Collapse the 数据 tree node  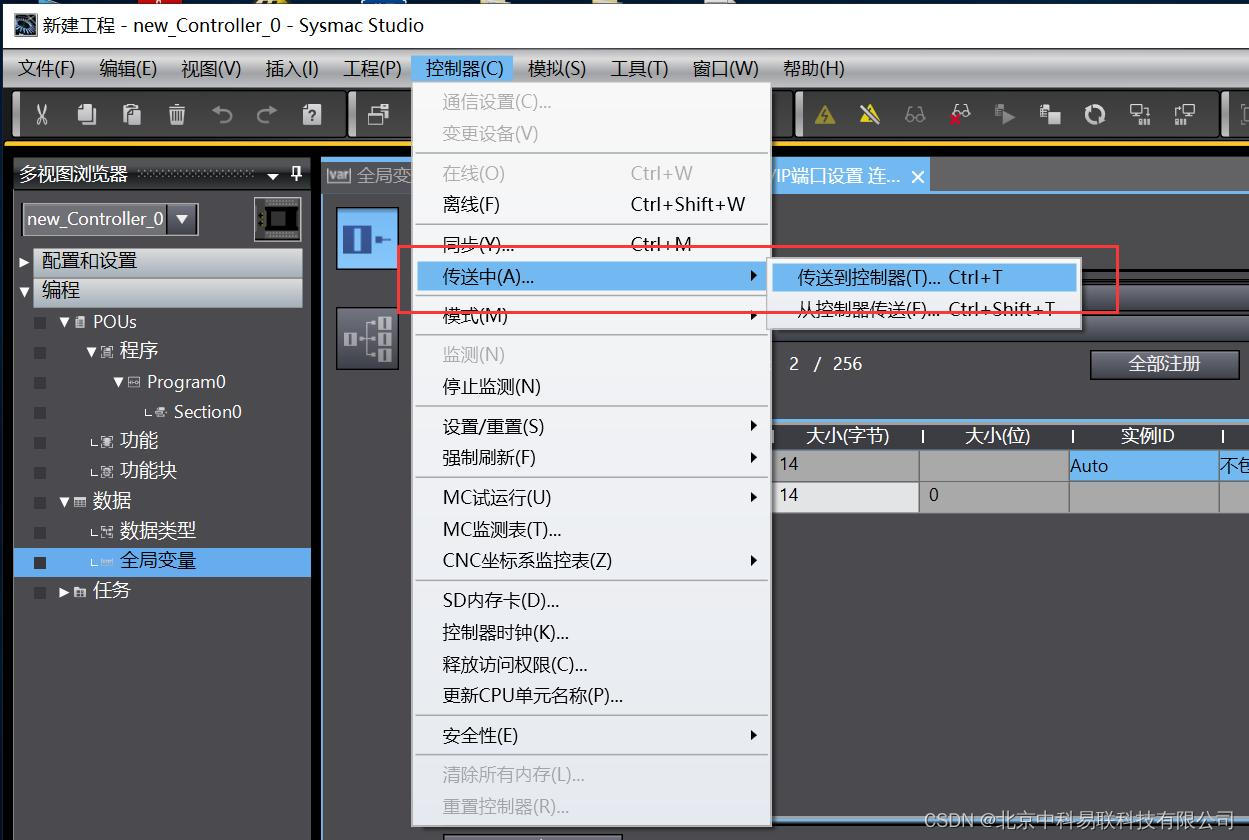point(64,501)
